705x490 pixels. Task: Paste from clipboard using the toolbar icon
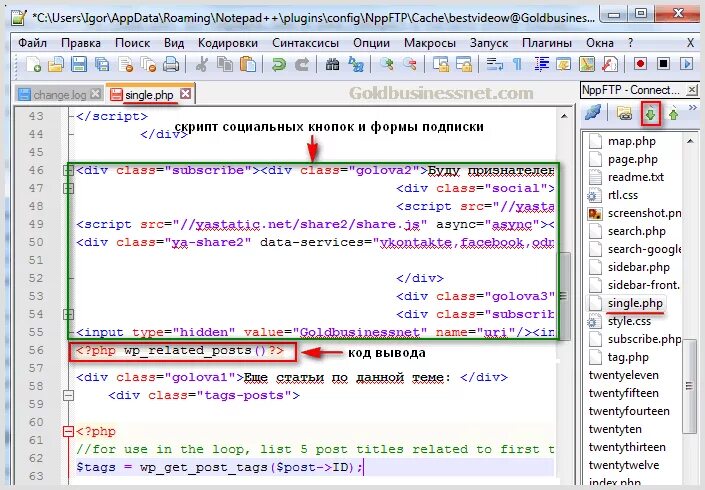[x=248, y=64]
